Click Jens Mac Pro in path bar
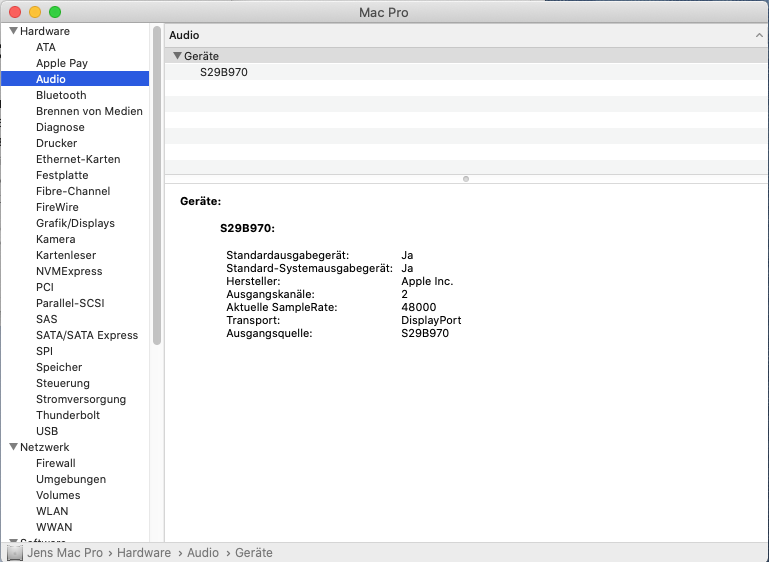Viewport: 769px width, 562px height. (x=65, y=553)
